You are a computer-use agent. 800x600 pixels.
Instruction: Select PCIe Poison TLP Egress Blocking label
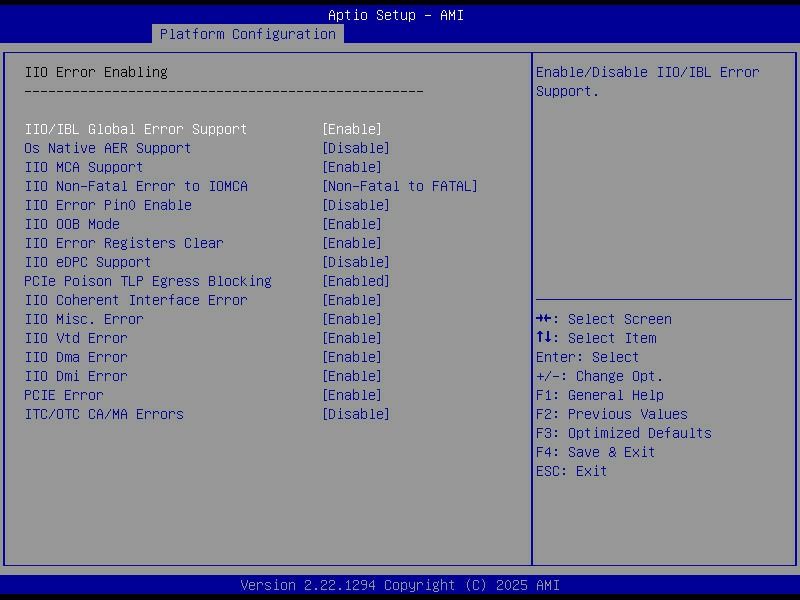pos(148,281)
